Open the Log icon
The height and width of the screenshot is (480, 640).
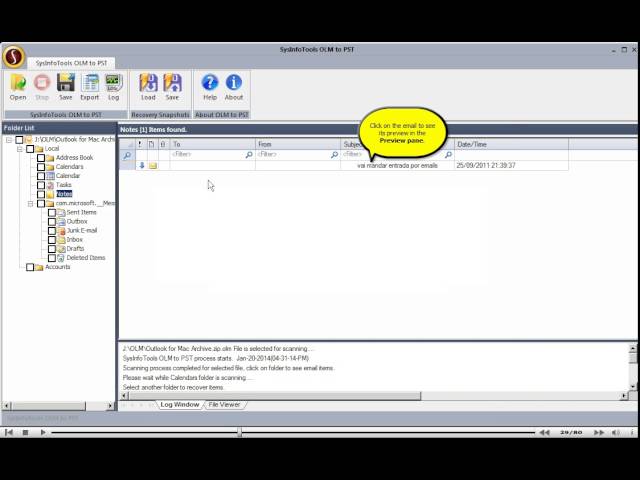(x=113, y=83)
